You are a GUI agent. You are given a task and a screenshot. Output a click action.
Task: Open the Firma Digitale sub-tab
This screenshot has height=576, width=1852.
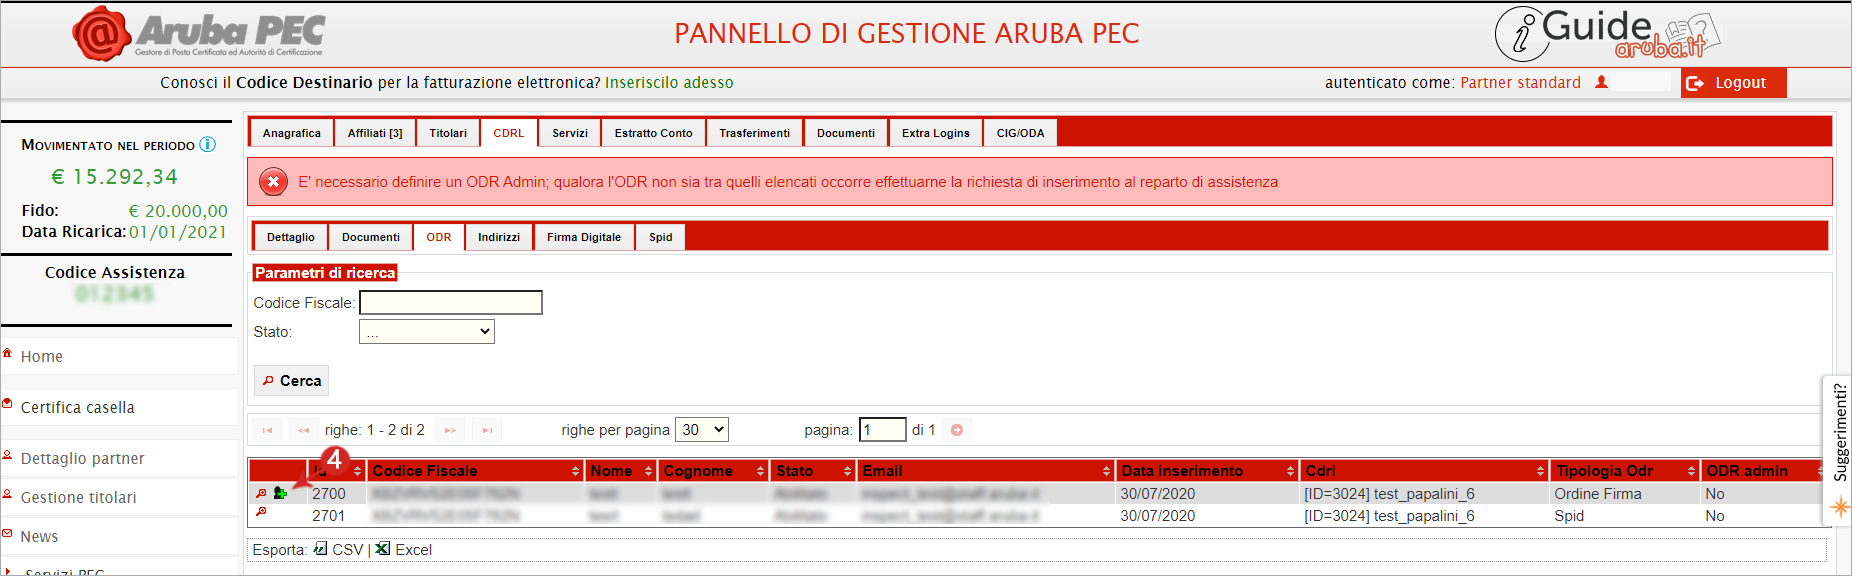click(x=584, y=237)
